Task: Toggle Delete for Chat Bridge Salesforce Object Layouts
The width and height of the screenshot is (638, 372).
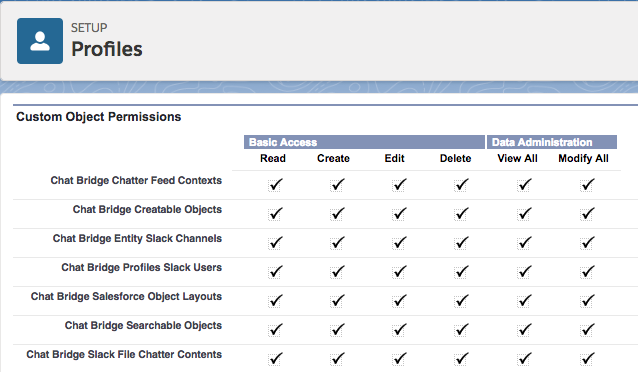Action: coord(461,301)
